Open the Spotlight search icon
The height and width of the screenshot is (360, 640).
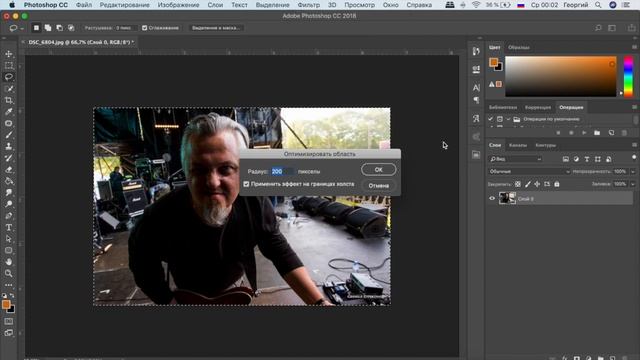pos(598,5)
